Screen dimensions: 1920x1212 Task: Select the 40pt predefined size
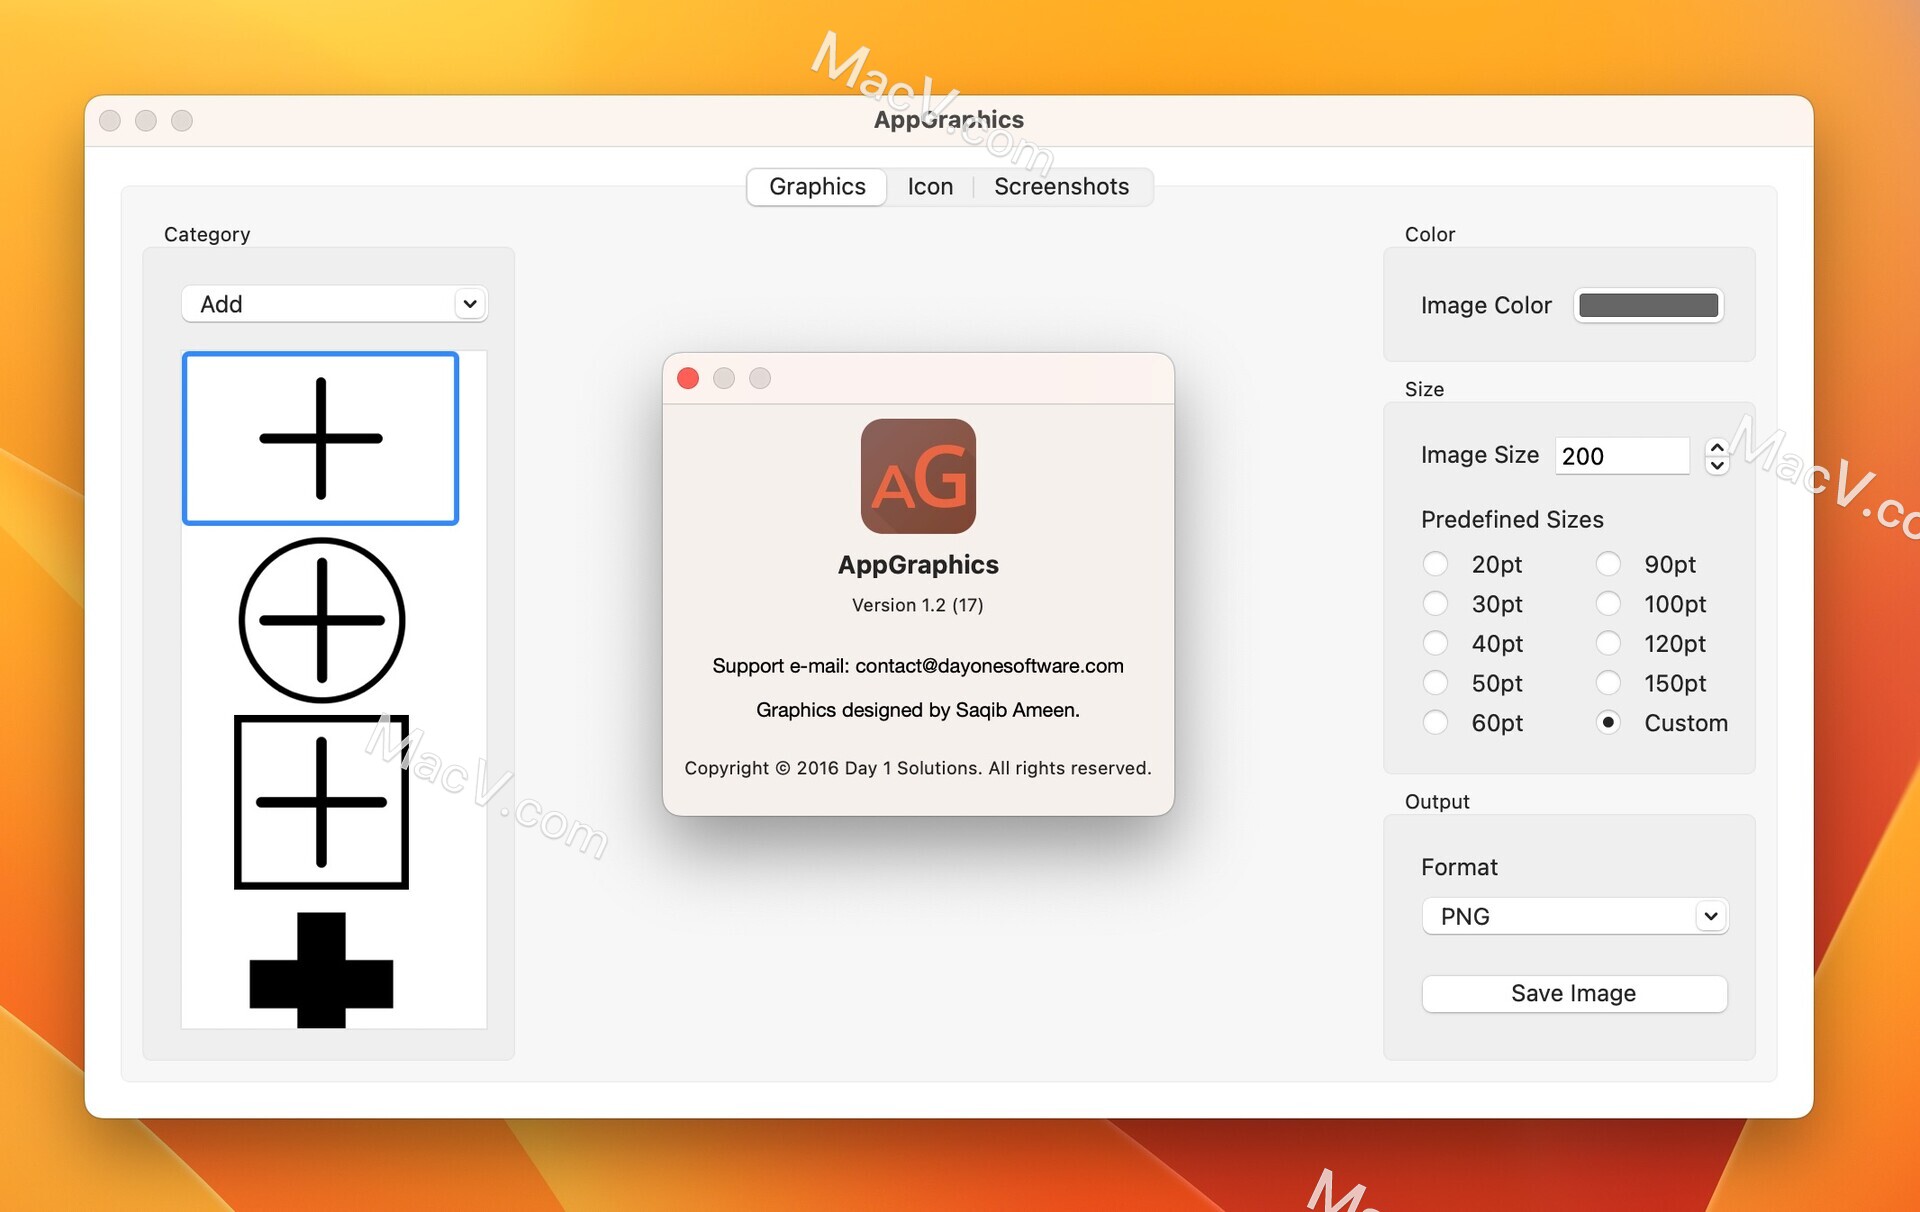point(1435,643)
